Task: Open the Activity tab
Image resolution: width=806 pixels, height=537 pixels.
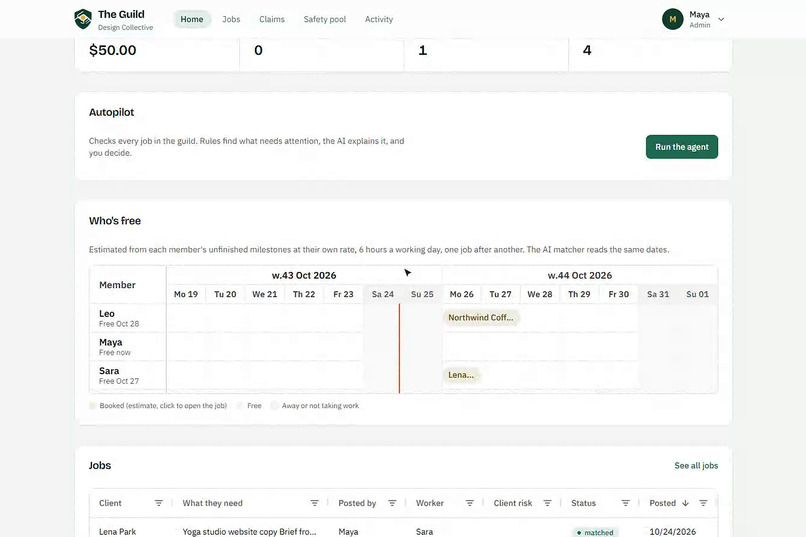Action: coord(379,19)
